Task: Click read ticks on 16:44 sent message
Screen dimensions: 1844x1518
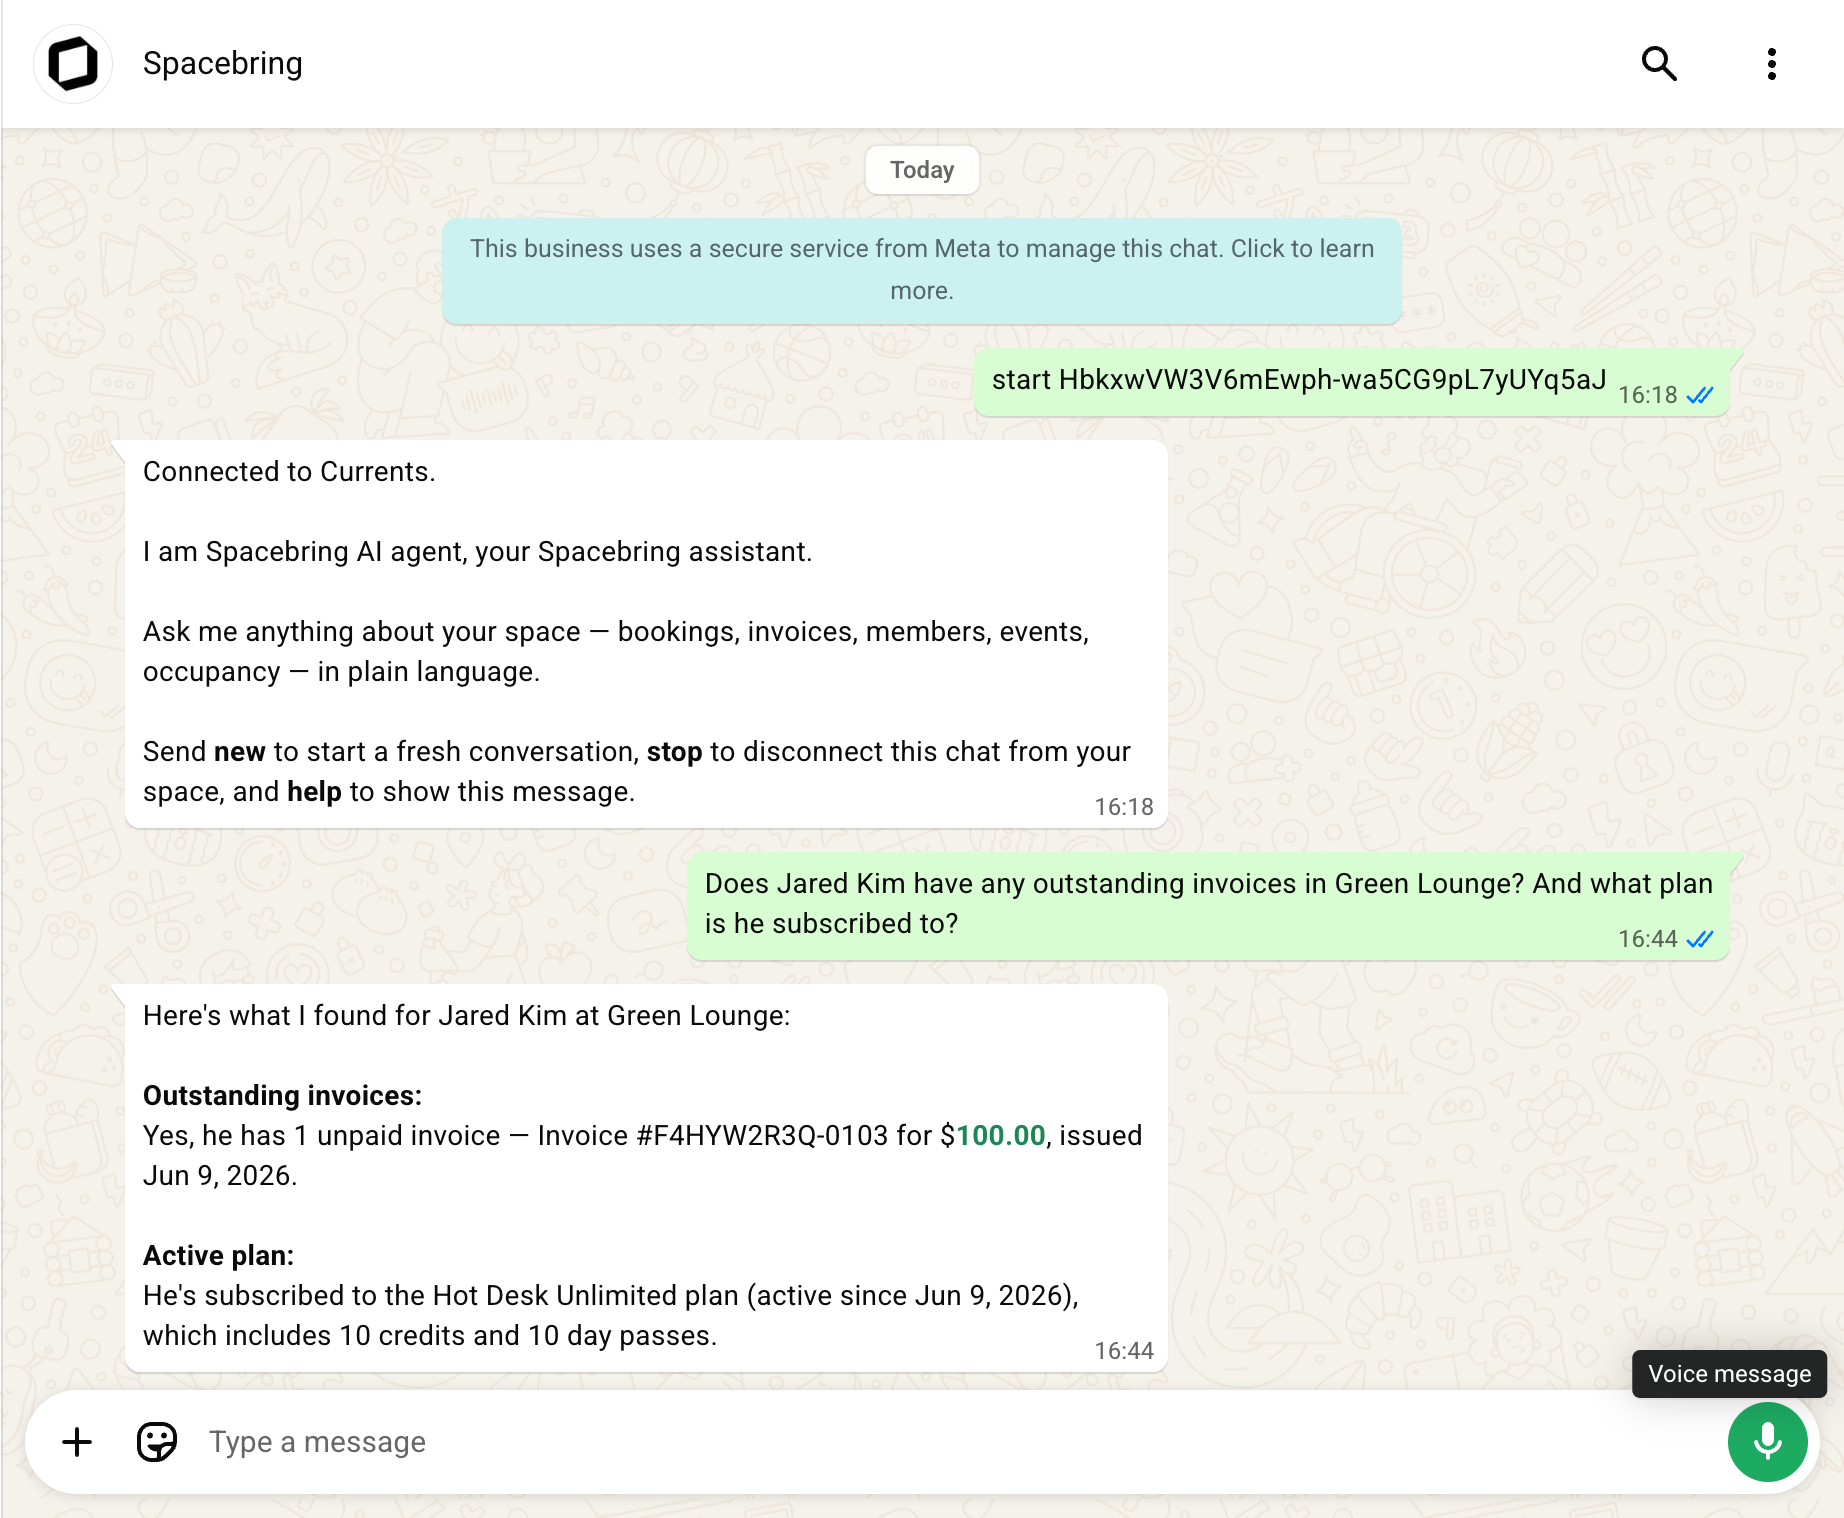Action: pyautogui.click(x=1699, y=940)
